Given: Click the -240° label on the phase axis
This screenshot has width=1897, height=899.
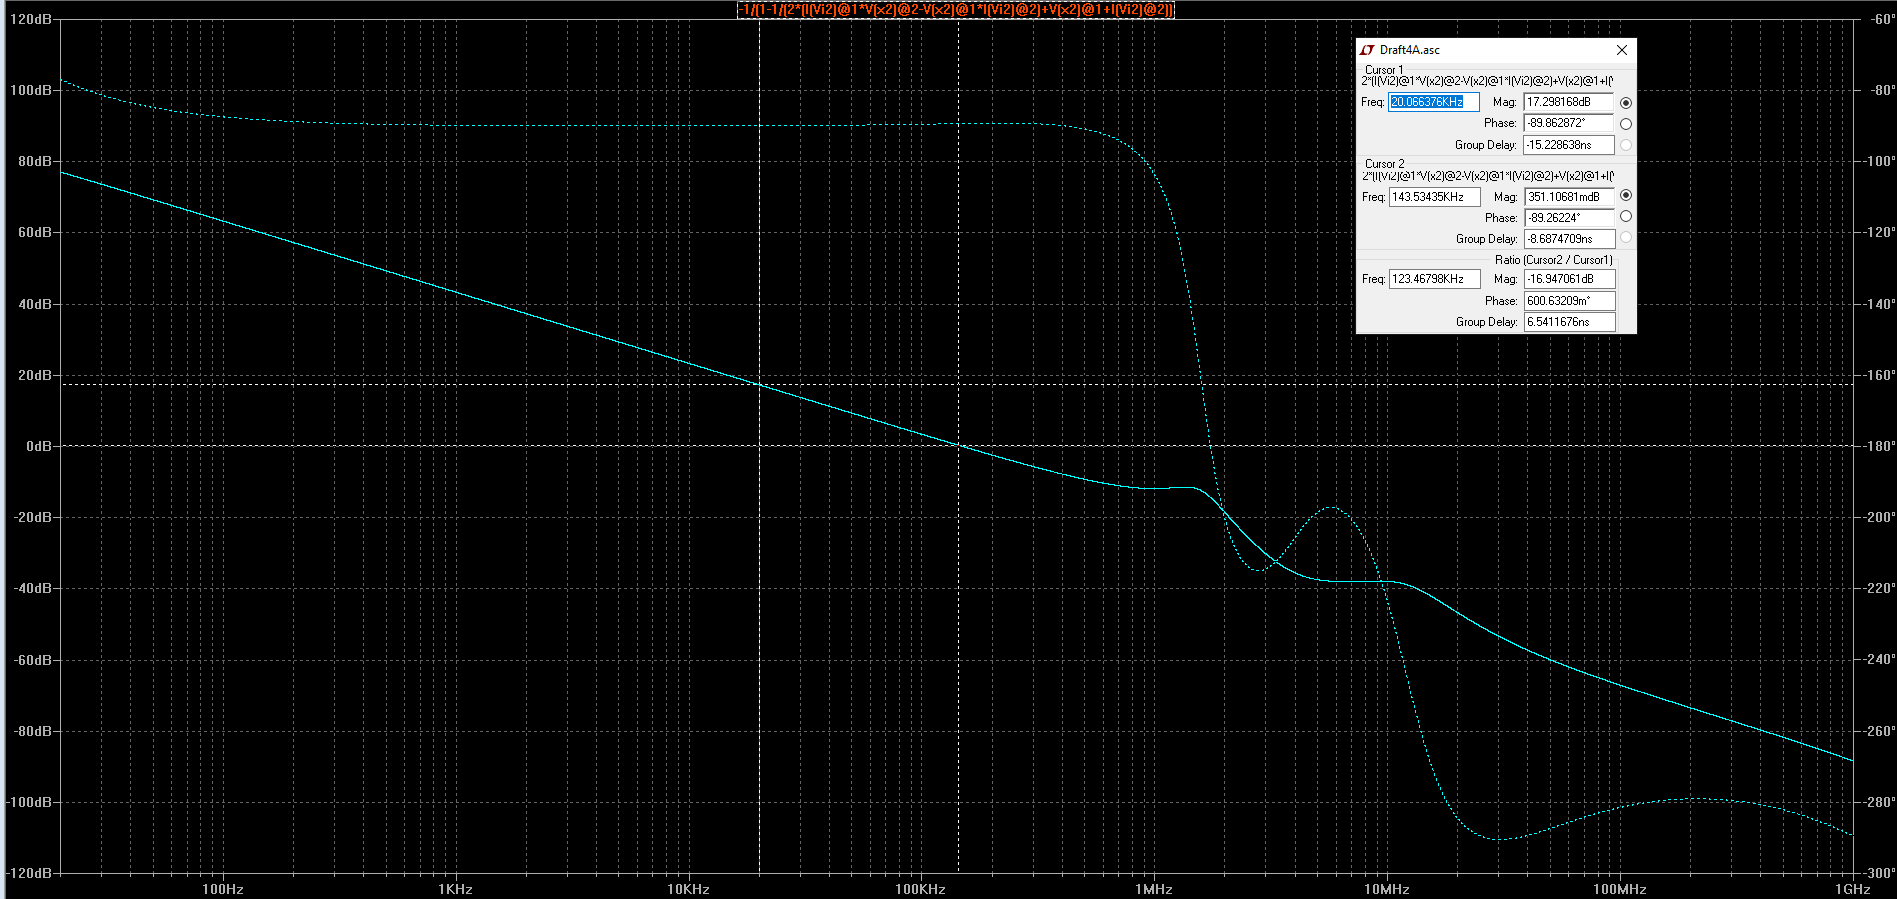Looking at the screenshot, I should pyautogui.click(x=1877, y=659).
